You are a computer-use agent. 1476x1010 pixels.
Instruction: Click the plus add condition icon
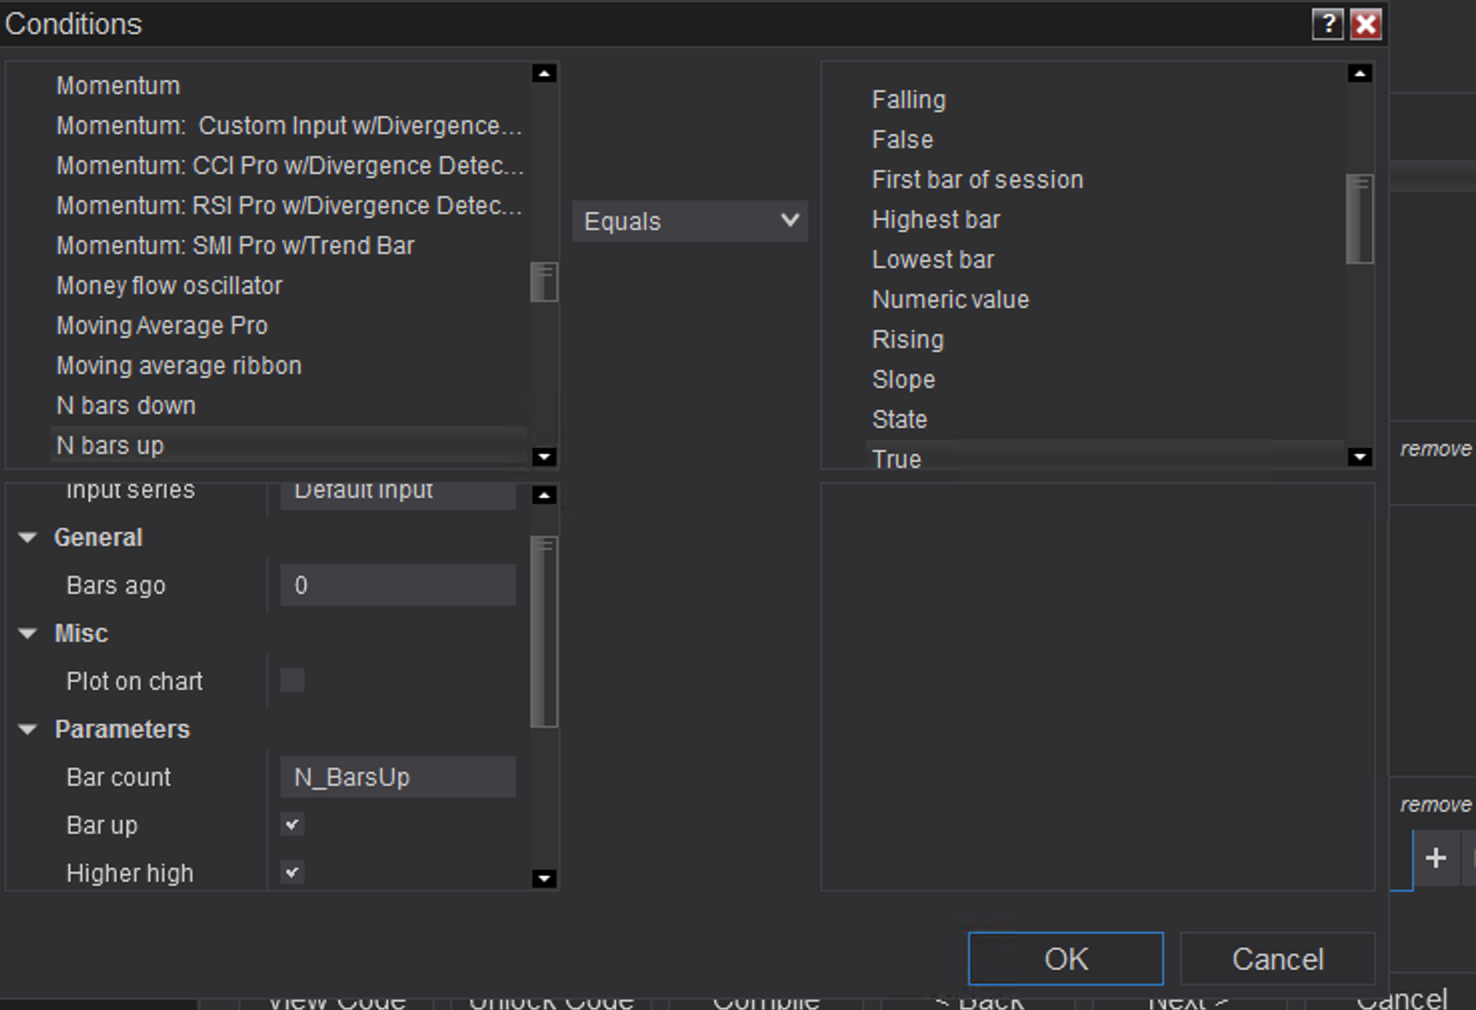click(1436, 858)
